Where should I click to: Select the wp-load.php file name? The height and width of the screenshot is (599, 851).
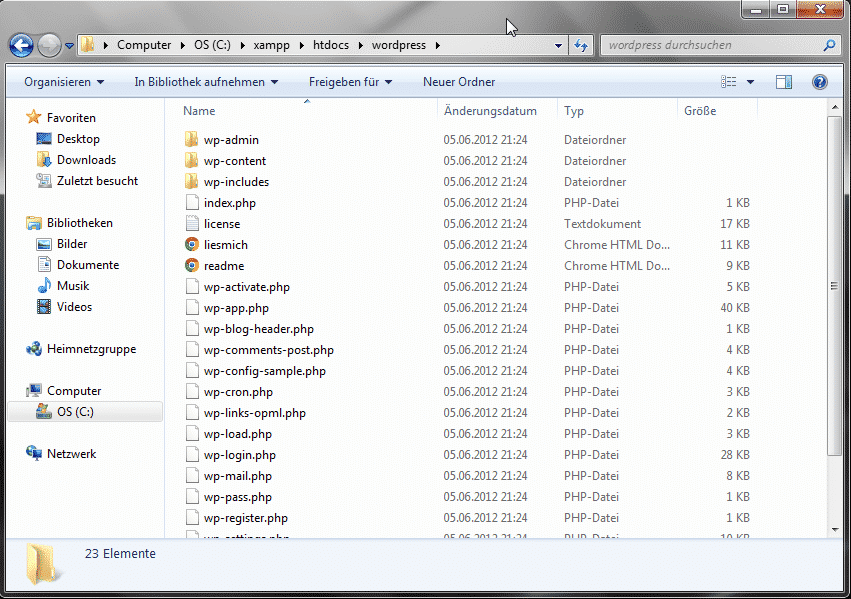238,435
